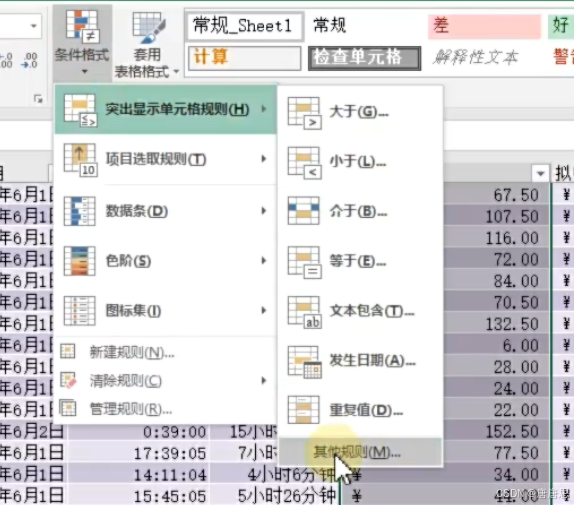Expand arrow beside 图标集

(x=264, y=310)
